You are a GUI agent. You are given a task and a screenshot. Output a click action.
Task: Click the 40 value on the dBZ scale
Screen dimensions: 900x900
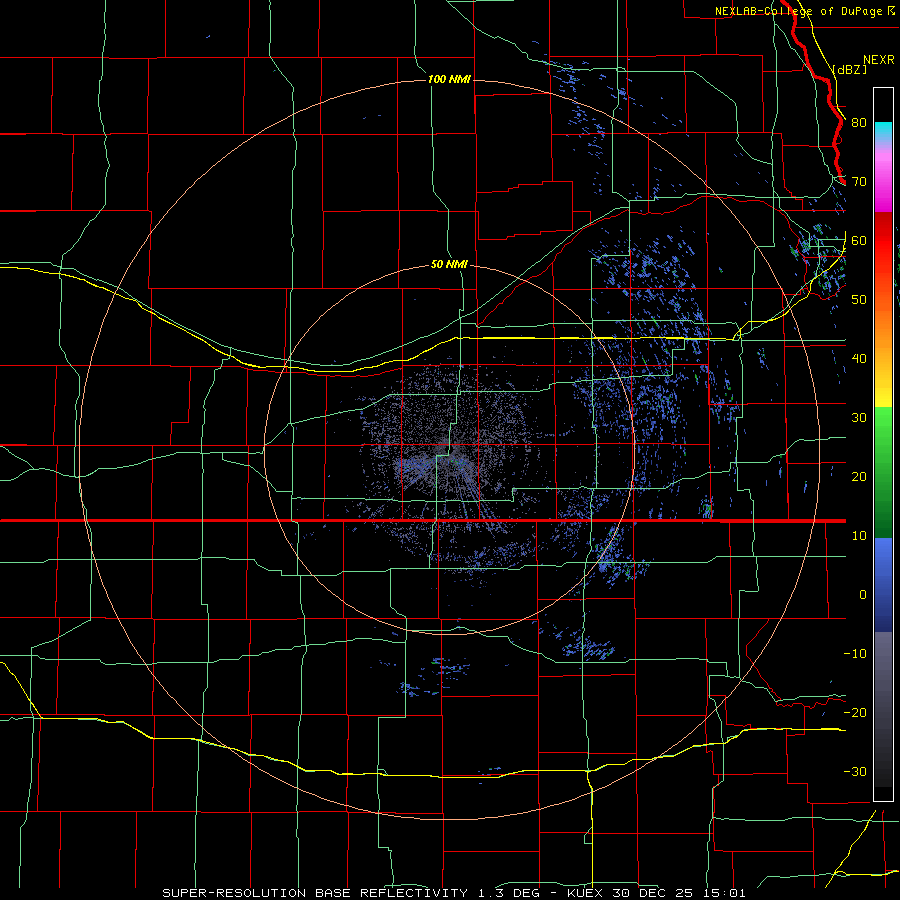pyautogui.click(x=859, y=359)
